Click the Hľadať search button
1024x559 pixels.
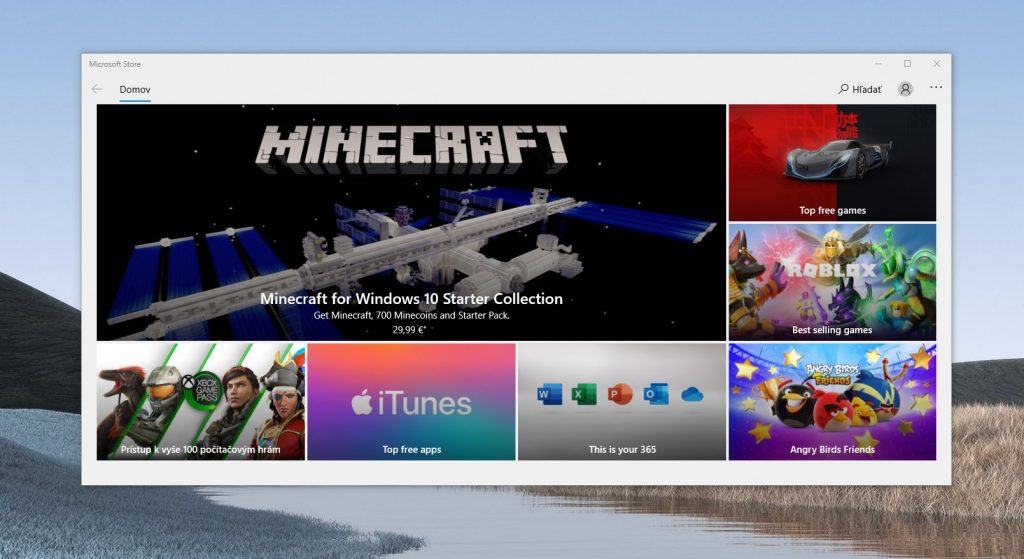(x=860, y=89)
